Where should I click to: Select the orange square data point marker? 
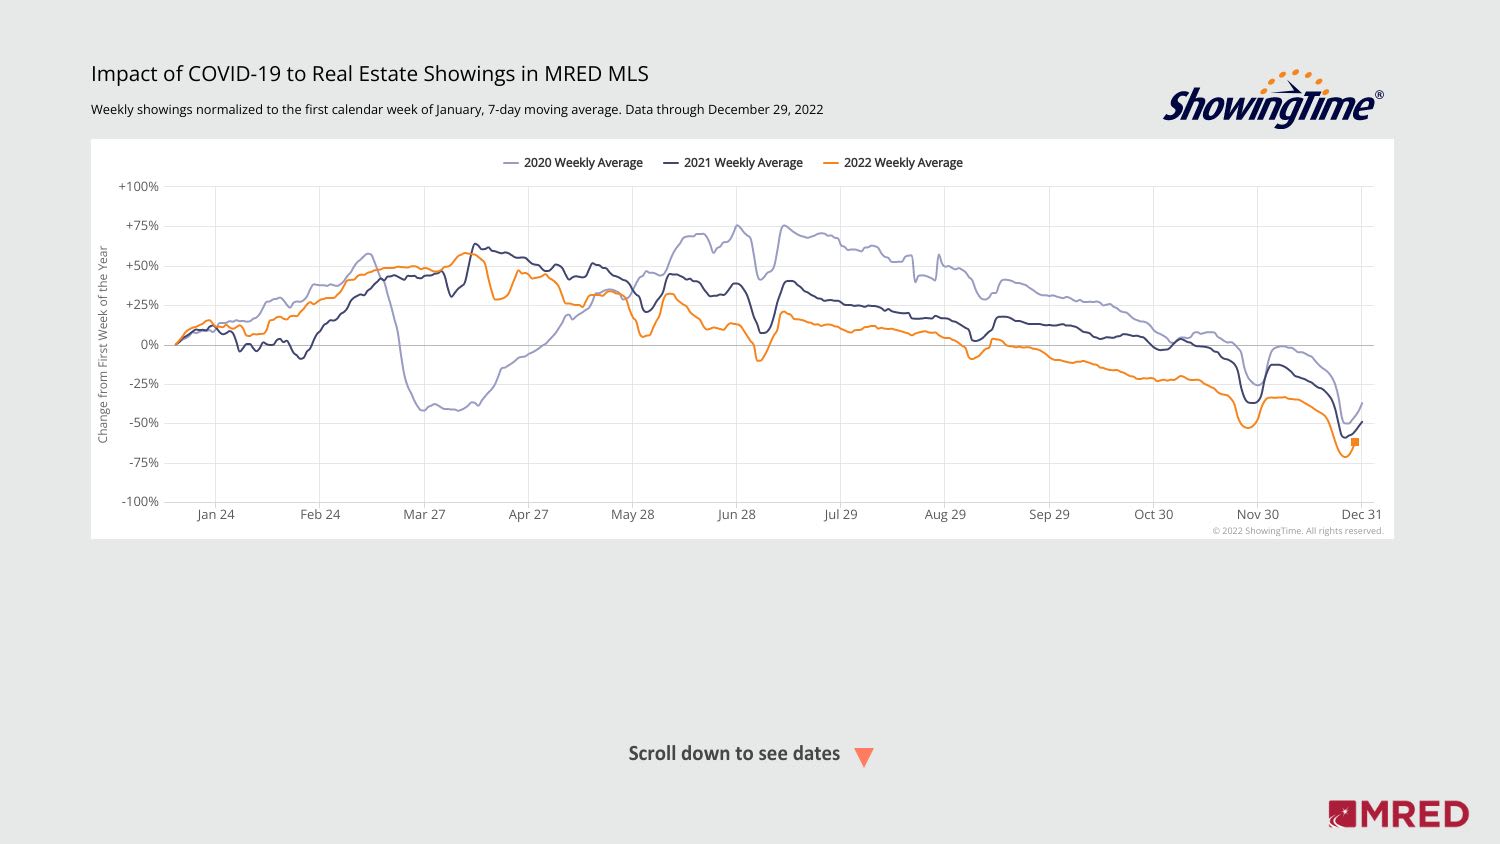pos(1355,442)
